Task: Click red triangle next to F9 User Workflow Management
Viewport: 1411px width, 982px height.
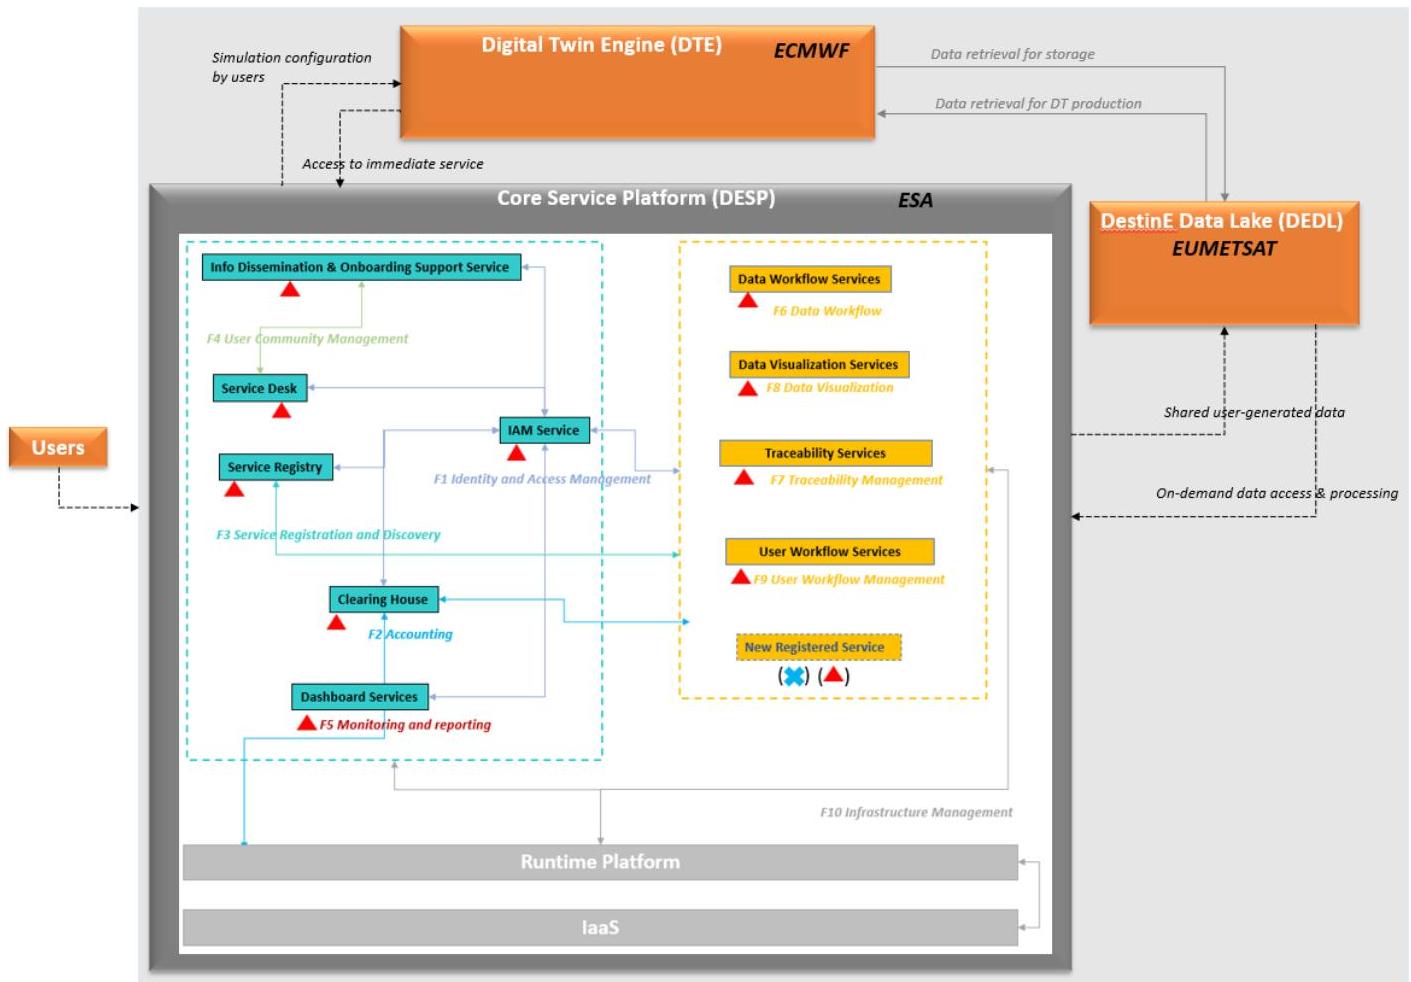Action: (x=741, y=577)
